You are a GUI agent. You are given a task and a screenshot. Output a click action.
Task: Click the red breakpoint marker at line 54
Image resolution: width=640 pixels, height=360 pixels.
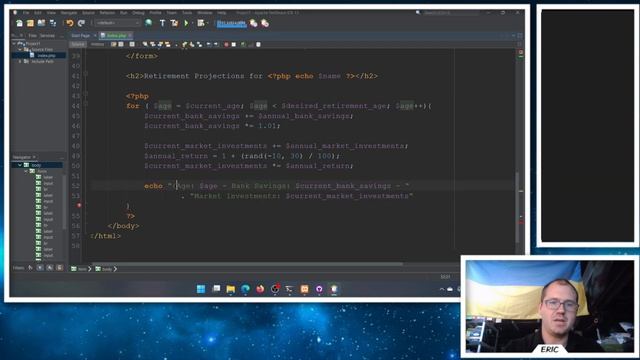(79, 206)
